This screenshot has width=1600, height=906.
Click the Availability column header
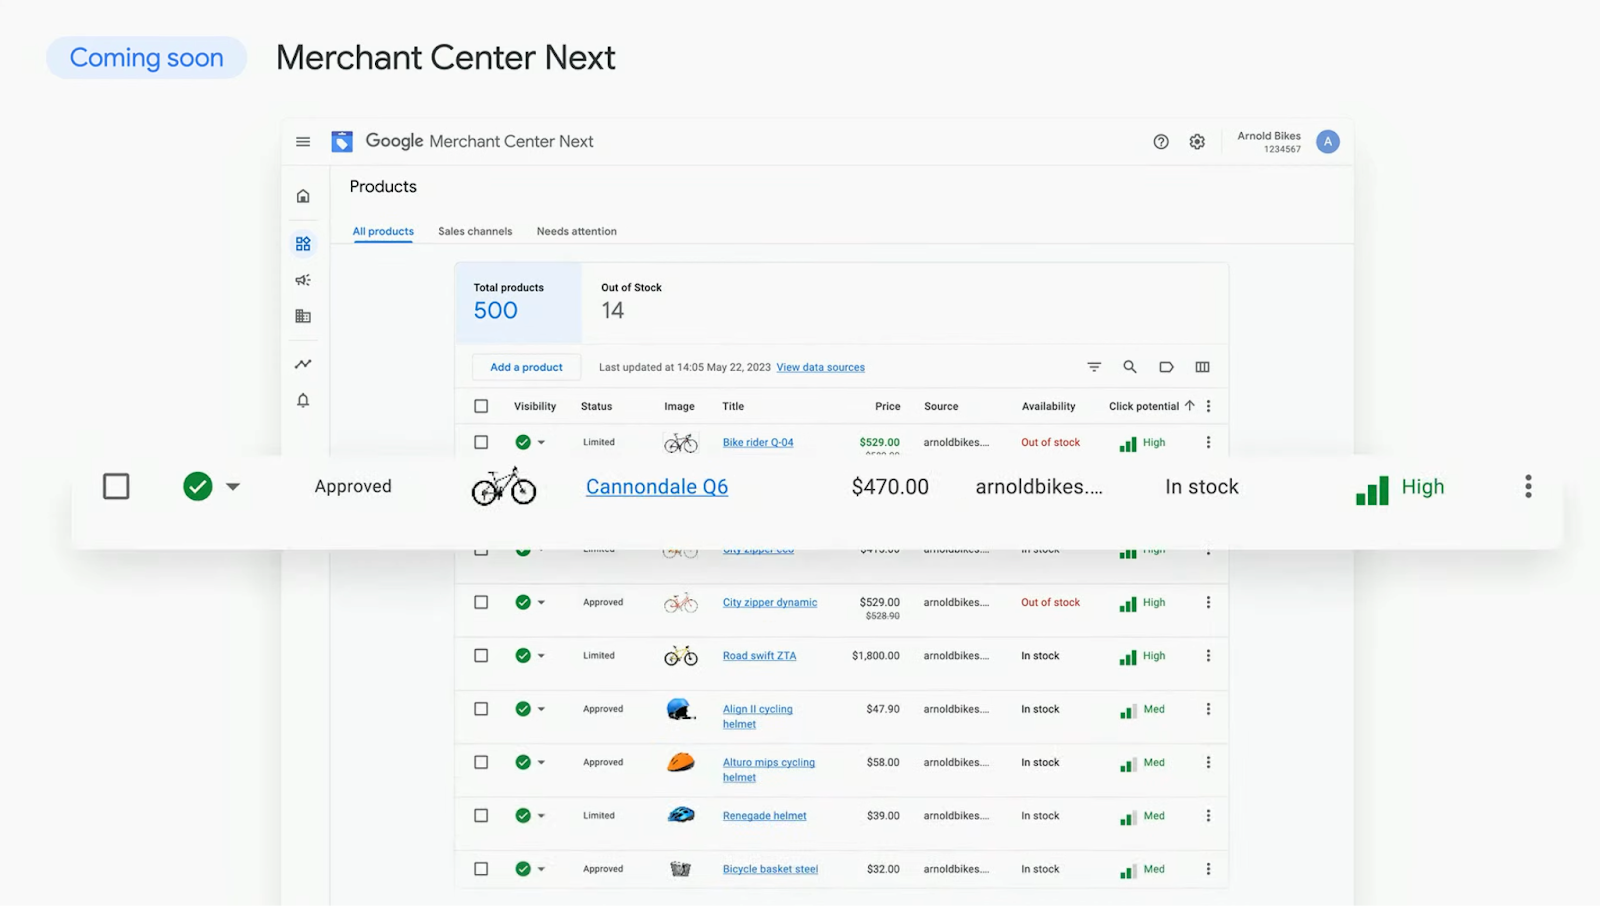[x=1049, y=406]
